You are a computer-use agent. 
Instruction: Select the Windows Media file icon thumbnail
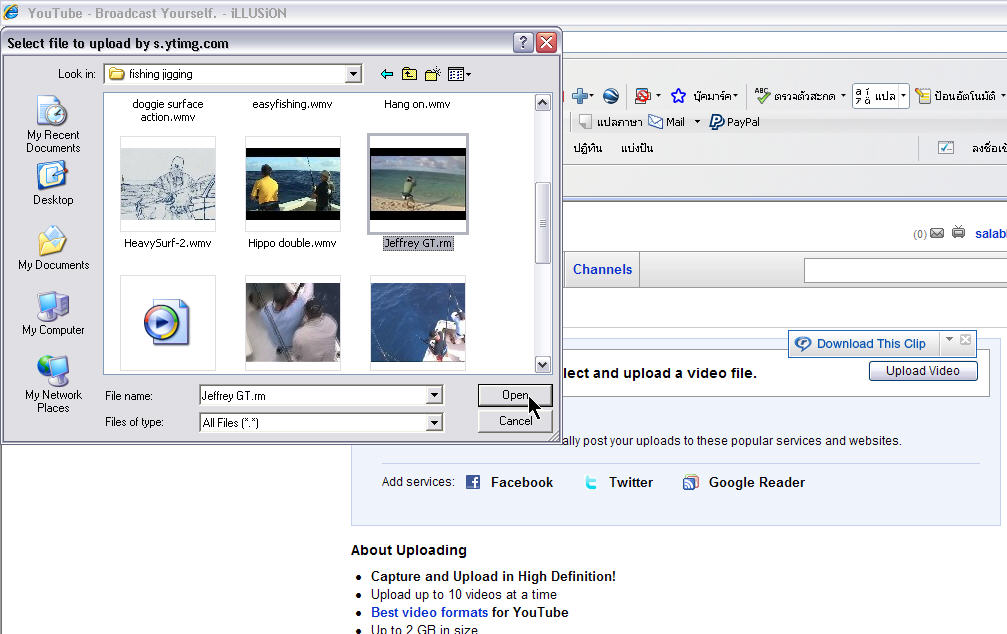coord(168,322)
